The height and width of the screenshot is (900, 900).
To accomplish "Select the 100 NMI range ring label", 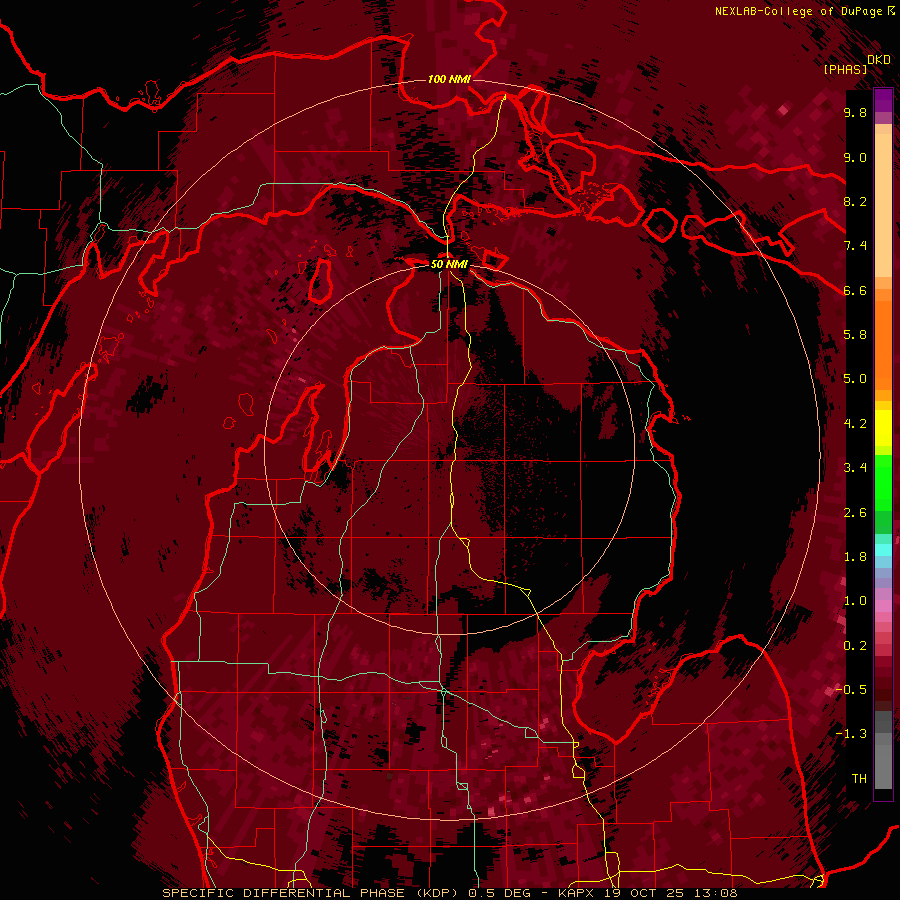I will [x=449, y=79].
